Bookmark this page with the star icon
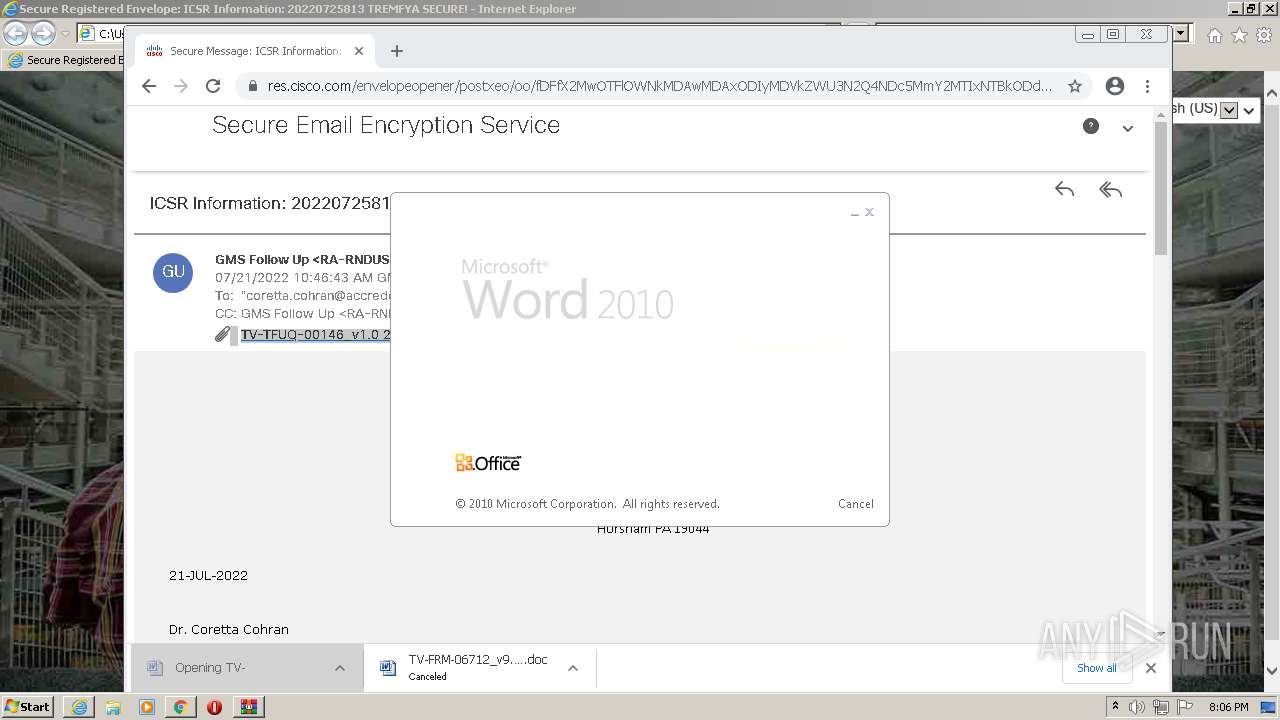The height and width of the screenshot is (720, 1280). (1075, 86)
